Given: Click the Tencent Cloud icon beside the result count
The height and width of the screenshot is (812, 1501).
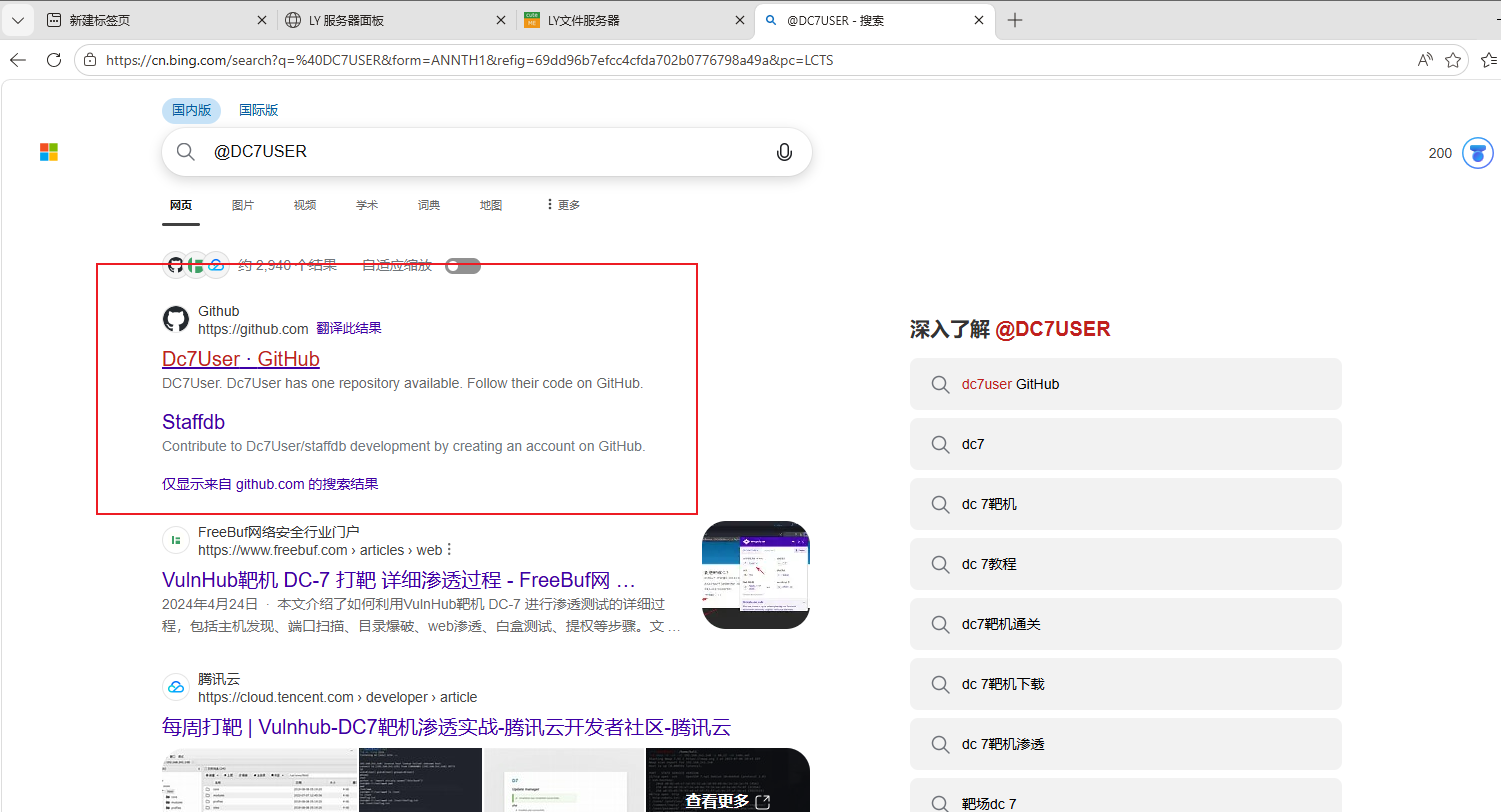Looking at the screenshot, I should click(x=216, y=265).
